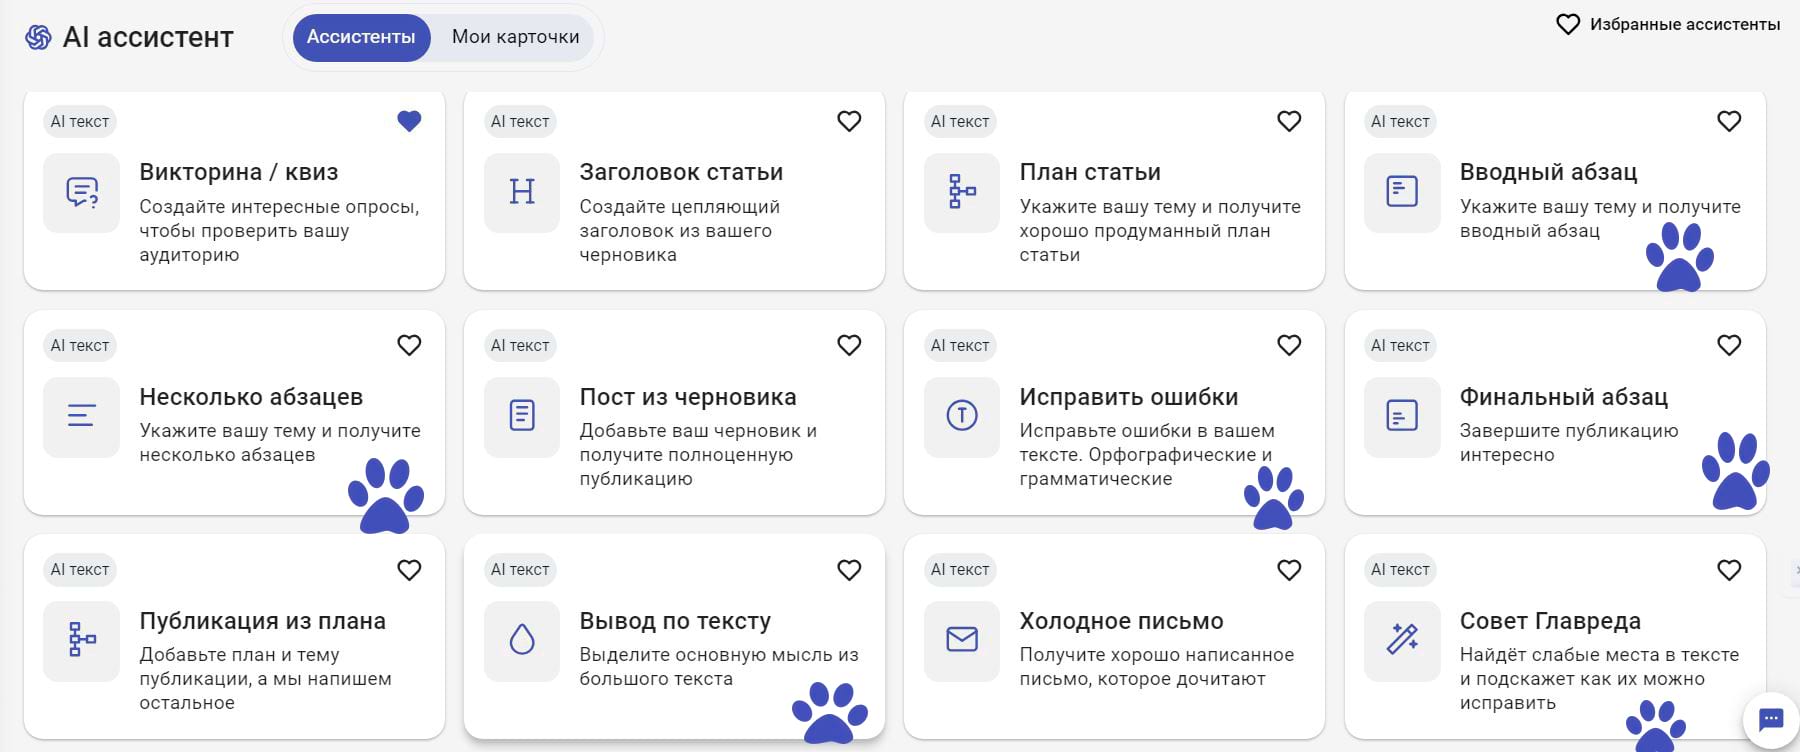This screenshot has height=752, width=1800.
Task: Toggle favorite heart on Холодное письмо card
Action: click(x=1289, y=570)
